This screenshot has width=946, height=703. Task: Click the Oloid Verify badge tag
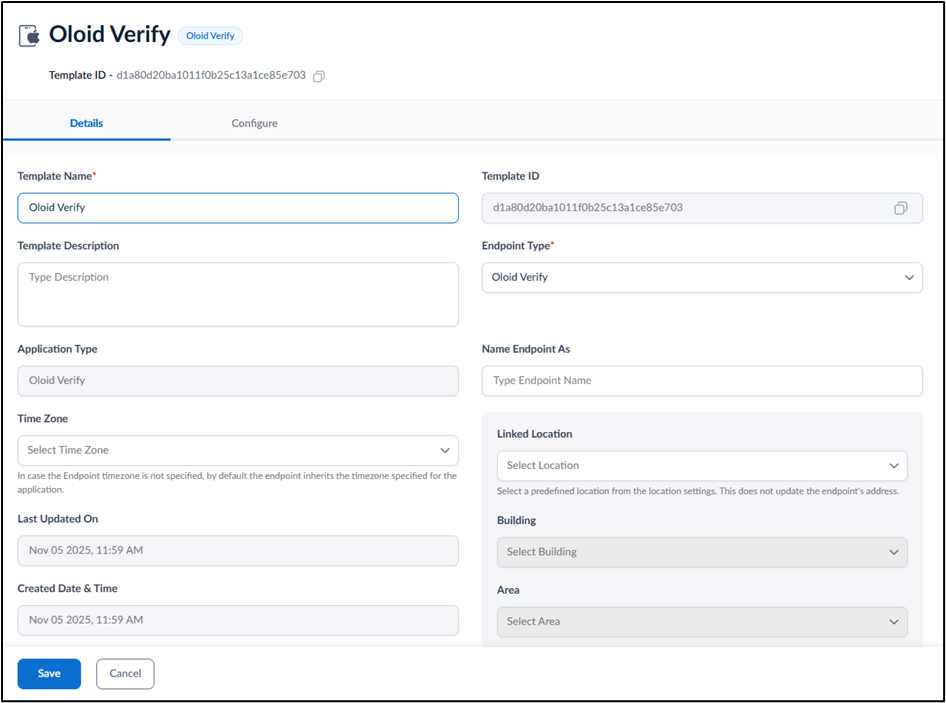click(210, 36)
